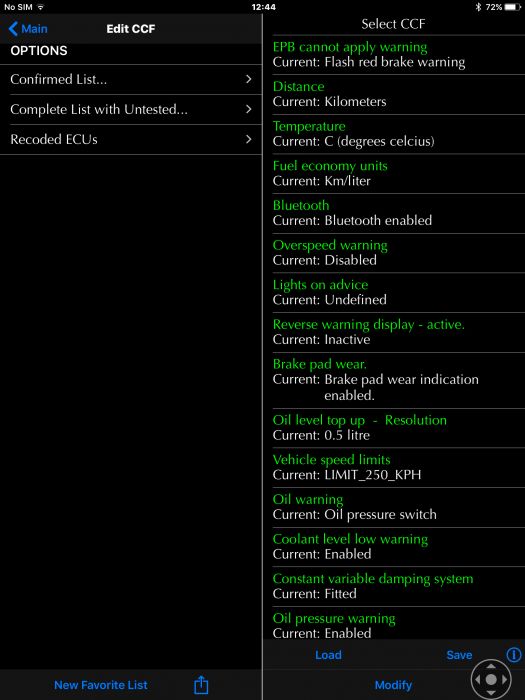Choose the Temperature units entry
This screenshot has width=525, height=700.
click(x=399, y=133)
